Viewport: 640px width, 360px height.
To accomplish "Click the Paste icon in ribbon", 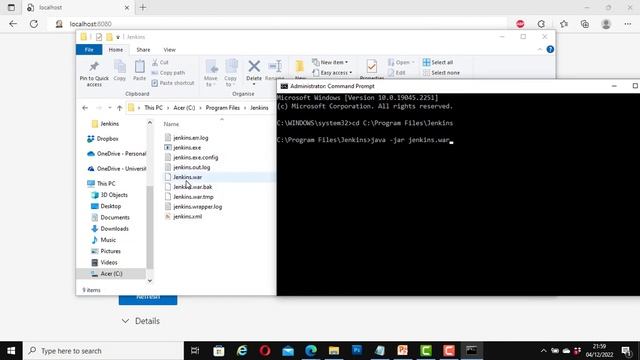I will (139, 70).
